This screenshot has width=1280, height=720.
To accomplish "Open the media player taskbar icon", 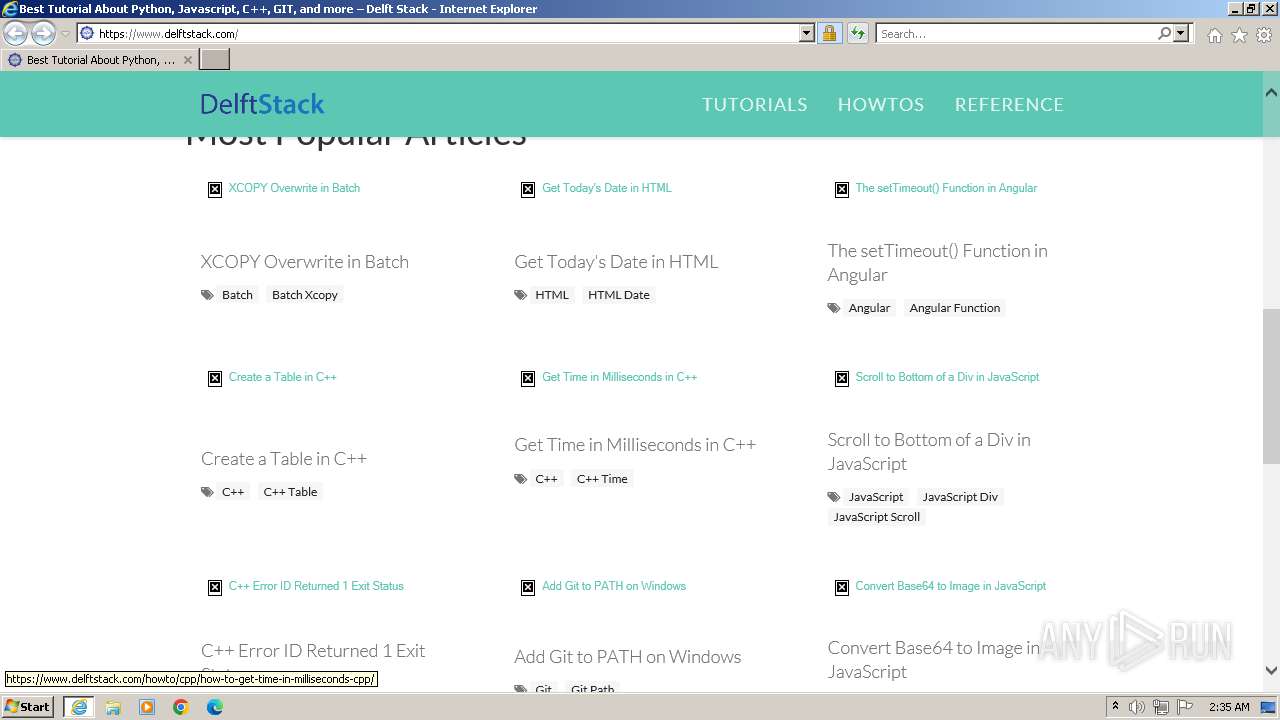I will pyautogui.click(x=147, y=707).
